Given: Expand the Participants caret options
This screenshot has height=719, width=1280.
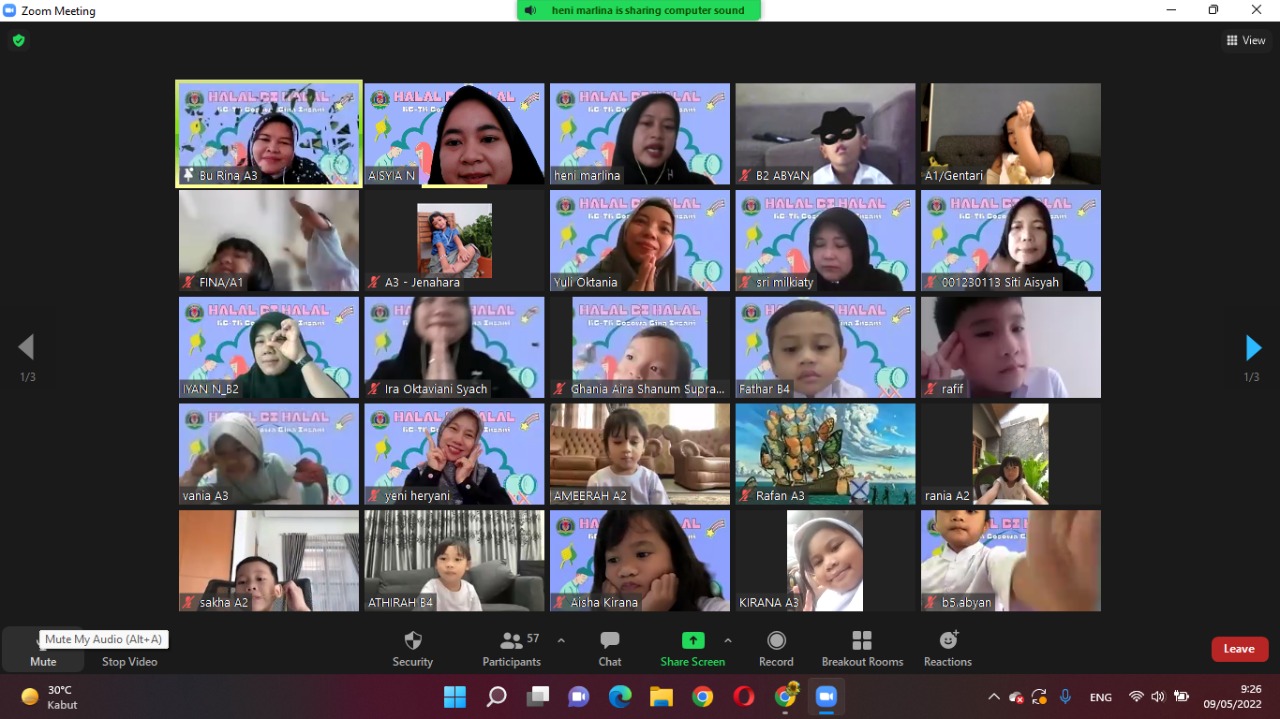Looking at the screenshot, I should 561,641.
